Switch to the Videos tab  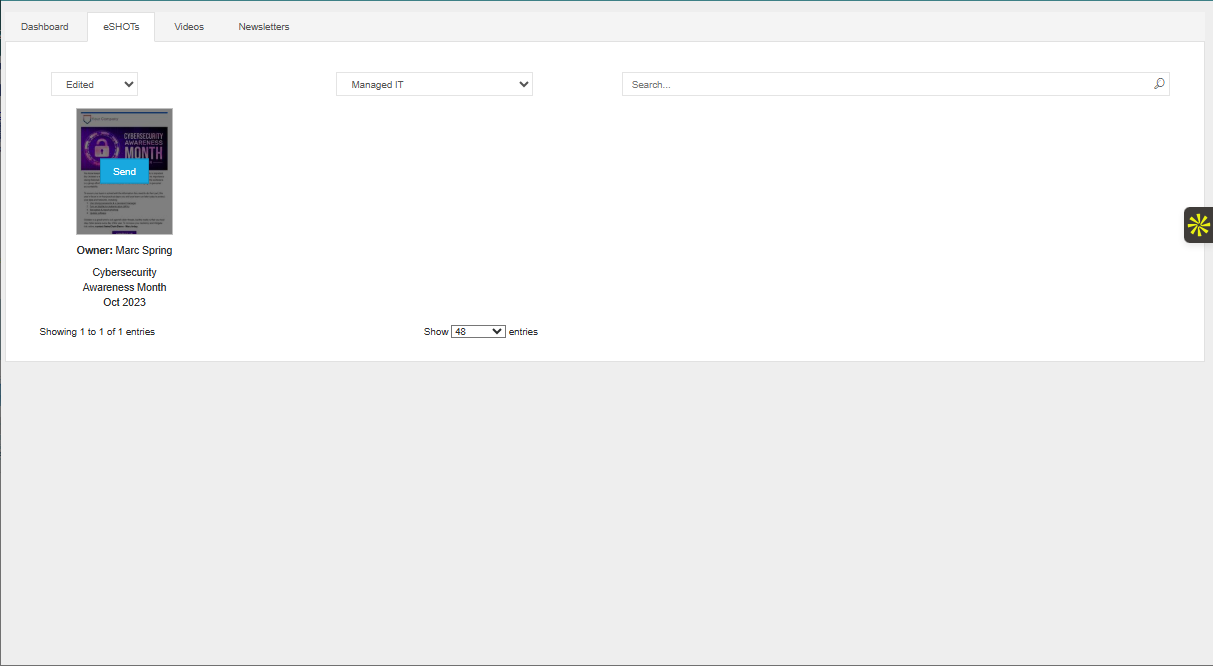(x=189, y=27)
